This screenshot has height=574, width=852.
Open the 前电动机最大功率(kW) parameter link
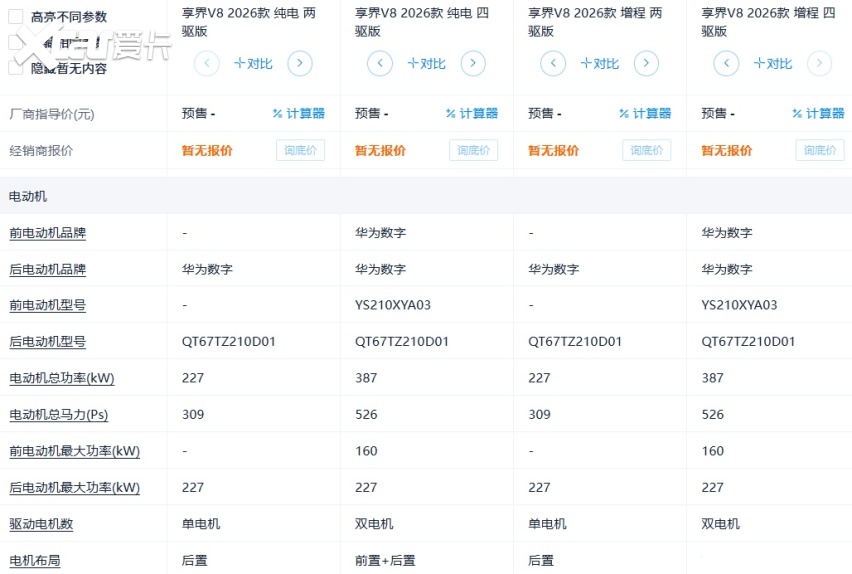point(74,451)
